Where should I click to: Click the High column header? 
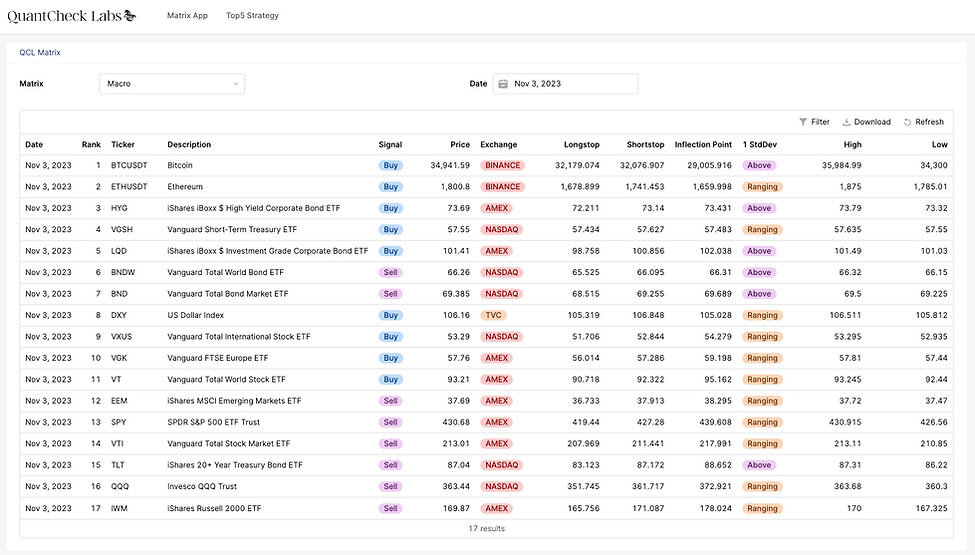853,144
